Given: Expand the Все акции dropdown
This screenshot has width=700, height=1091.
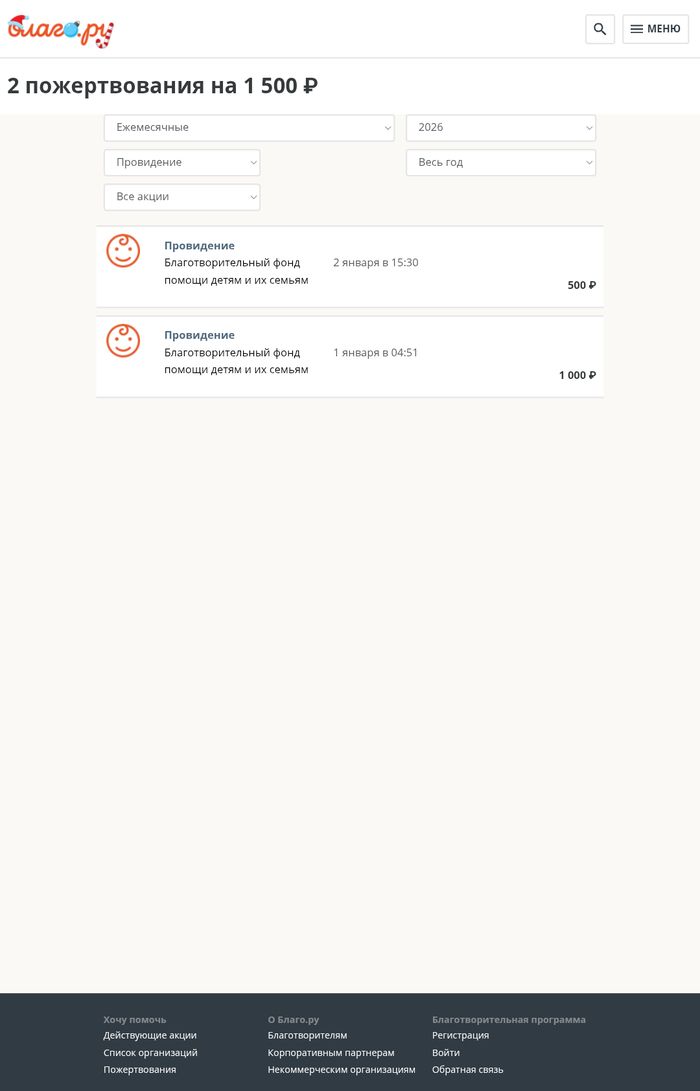Looking at the screenshot, I should [182, 197].
